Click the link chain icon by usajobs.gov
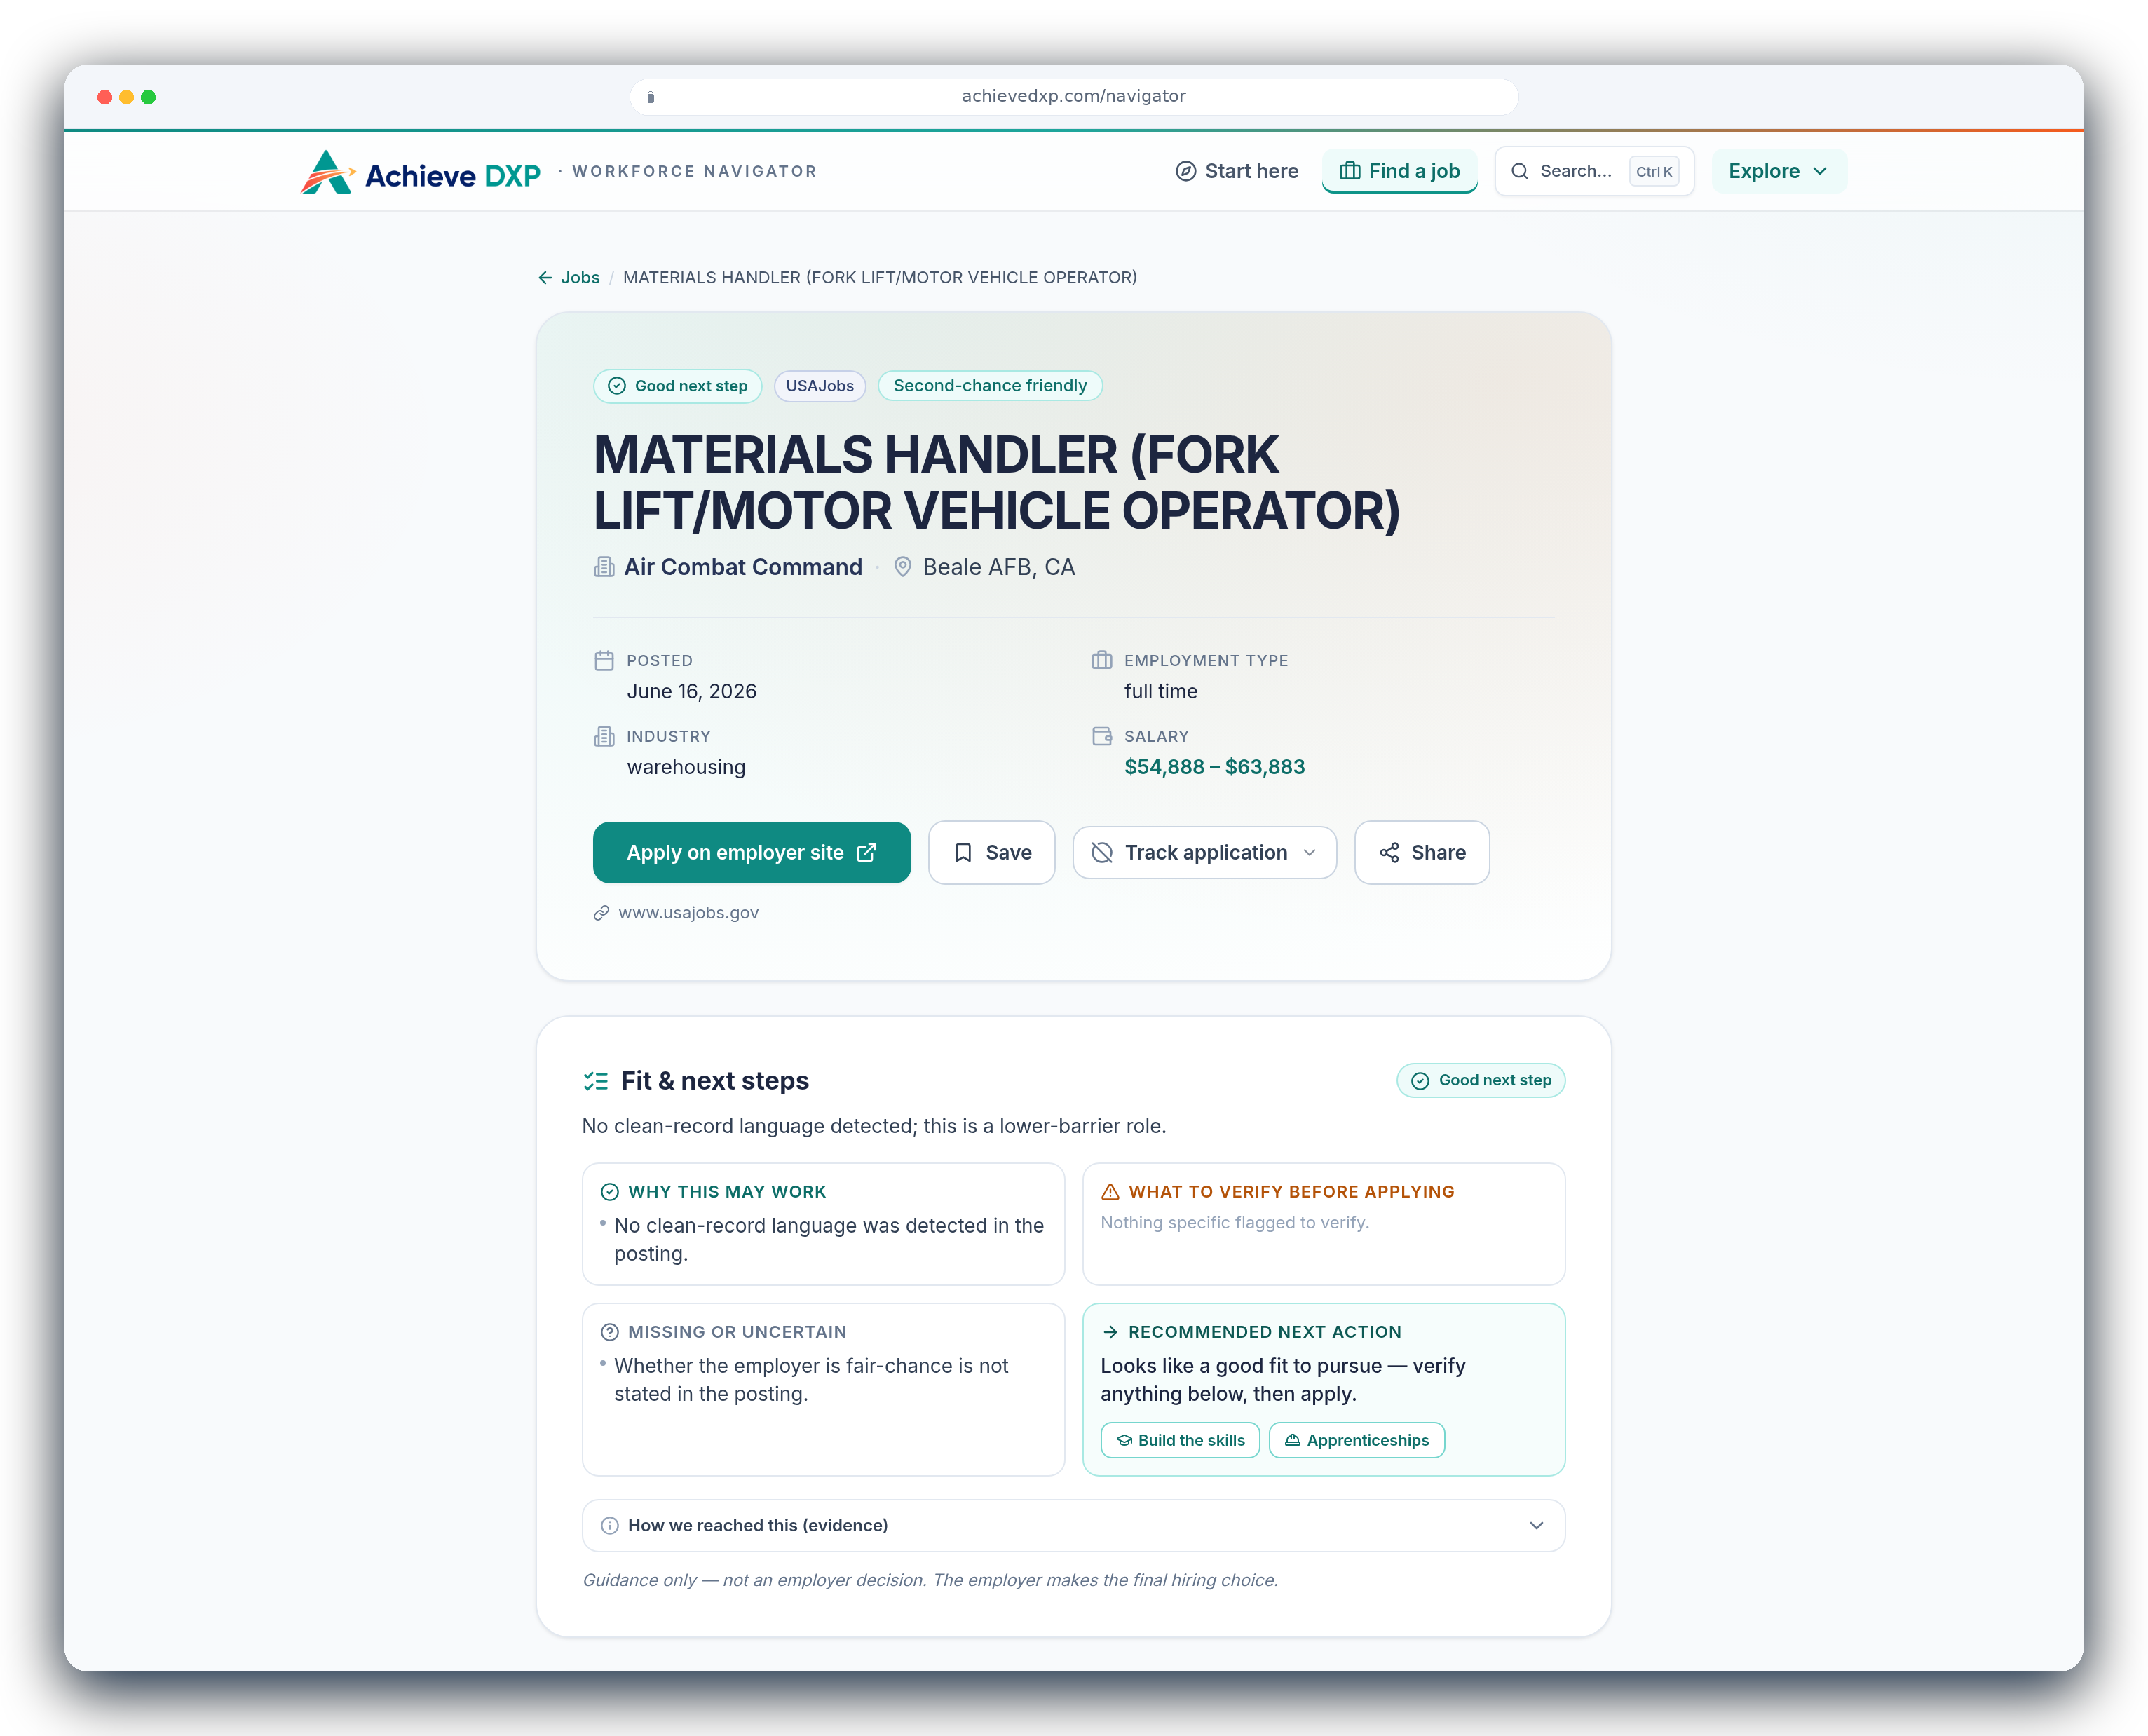 601,913
